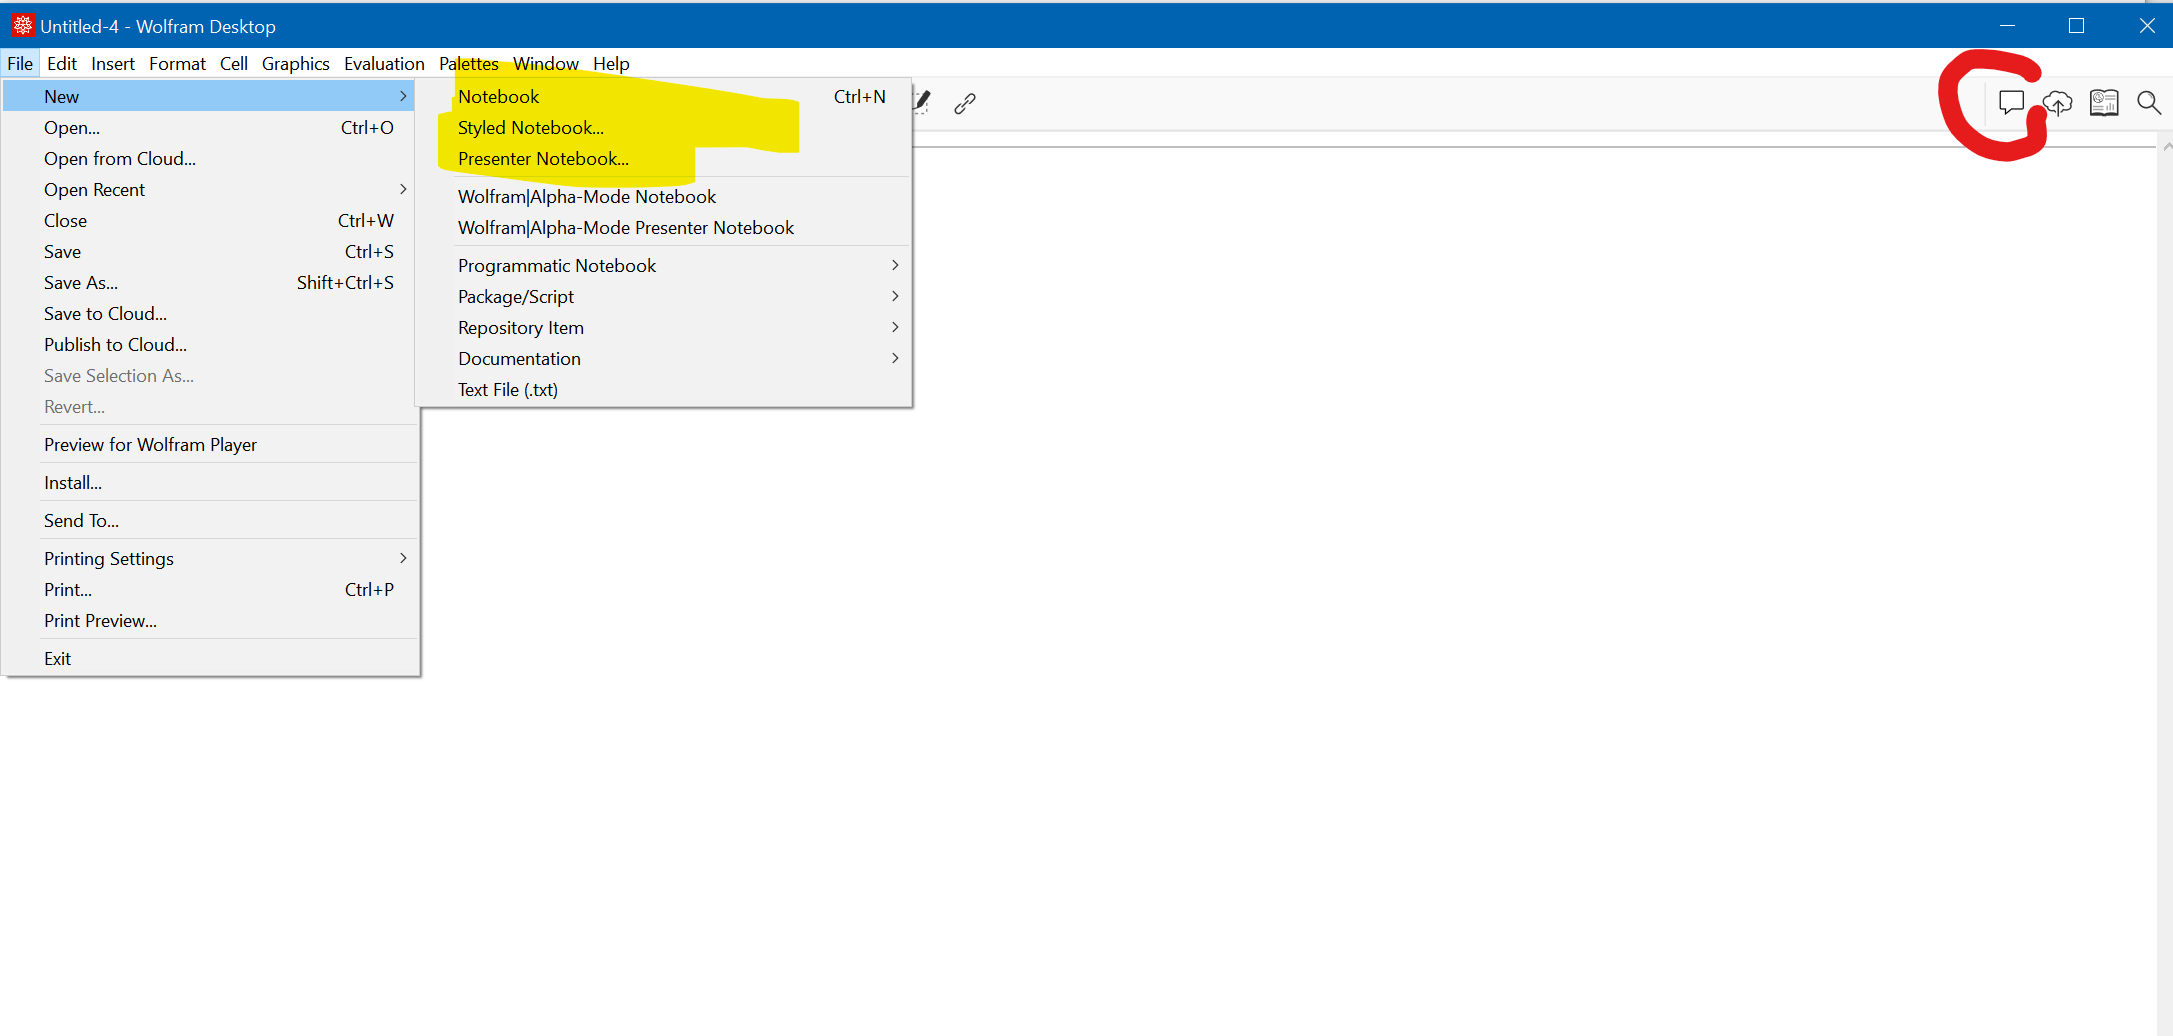
Task: Open the documentation book icon
Action: pyautogui.click(x=2104, y=103)
